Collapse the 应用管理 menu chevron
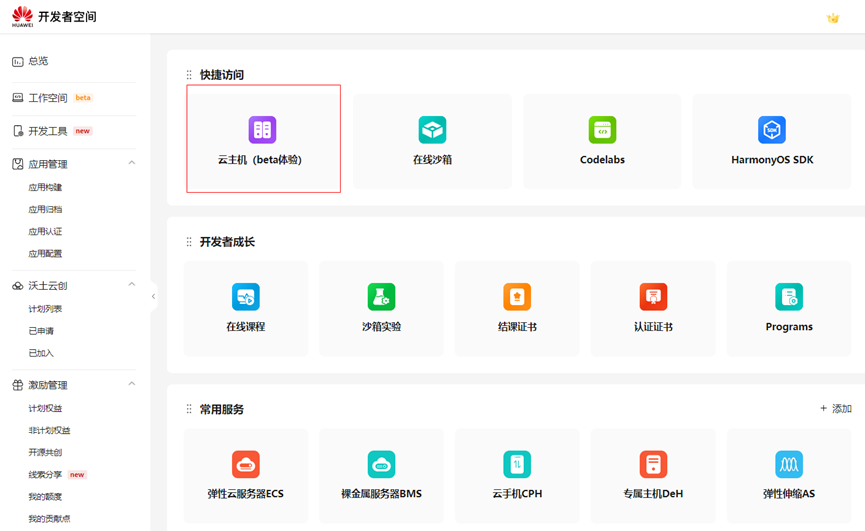Image resolution: width=865 pixels, height=531 pixels. [132, 163]
